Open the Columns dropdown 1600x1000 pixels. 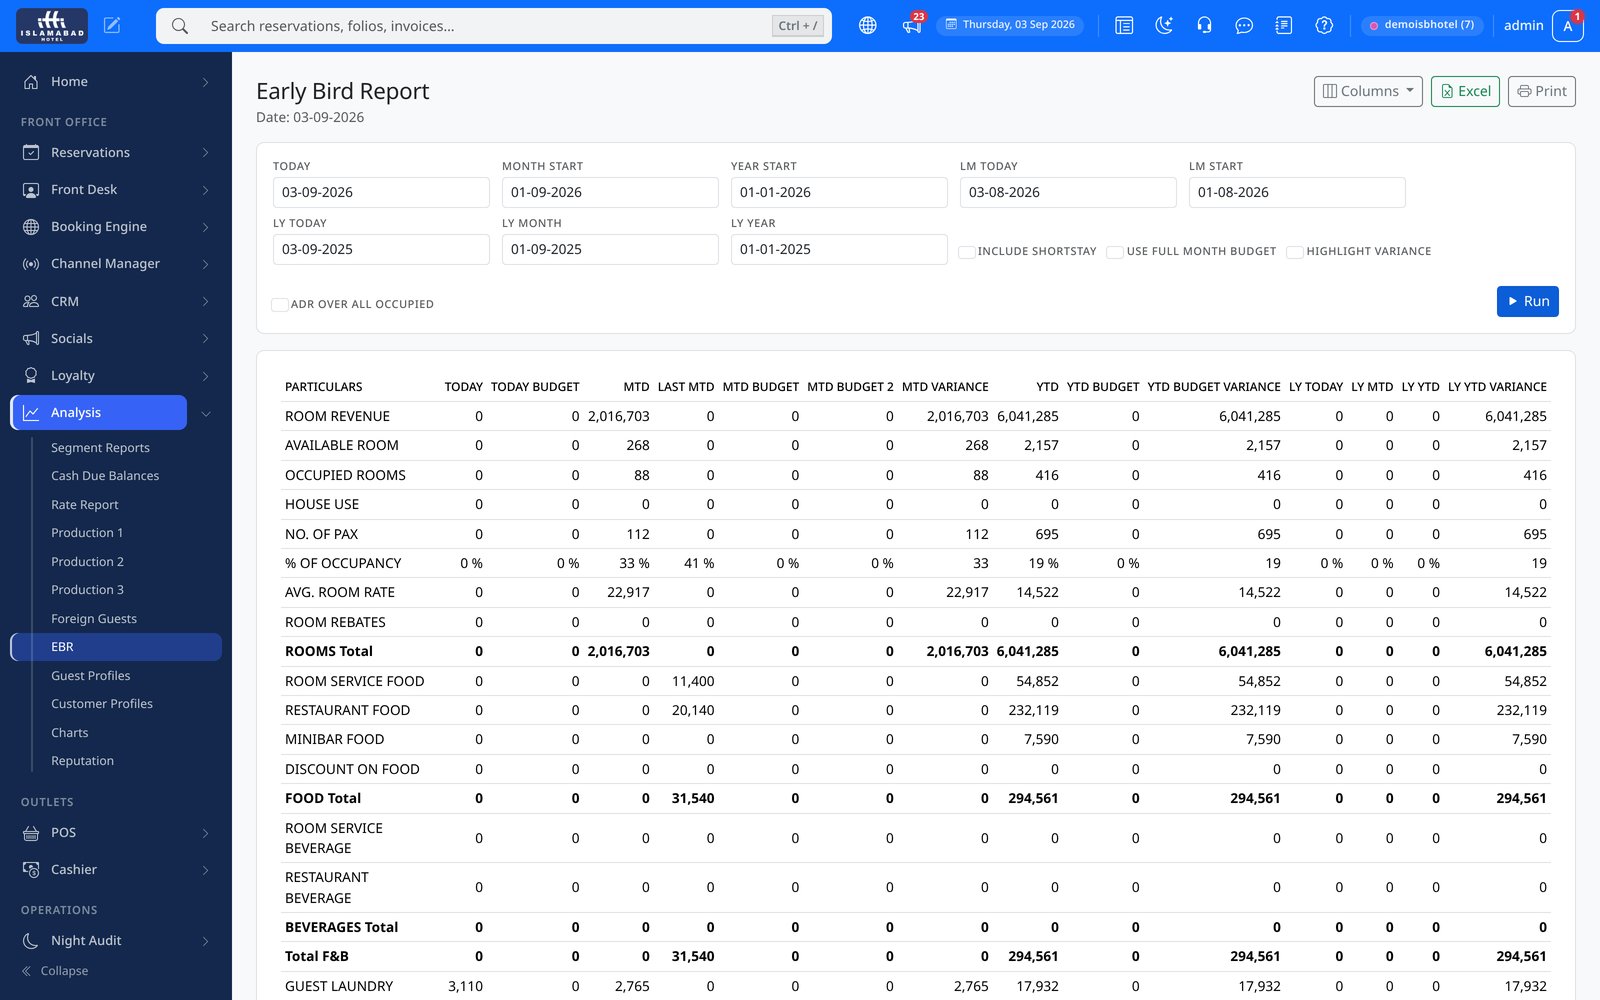click(1368, 91)
